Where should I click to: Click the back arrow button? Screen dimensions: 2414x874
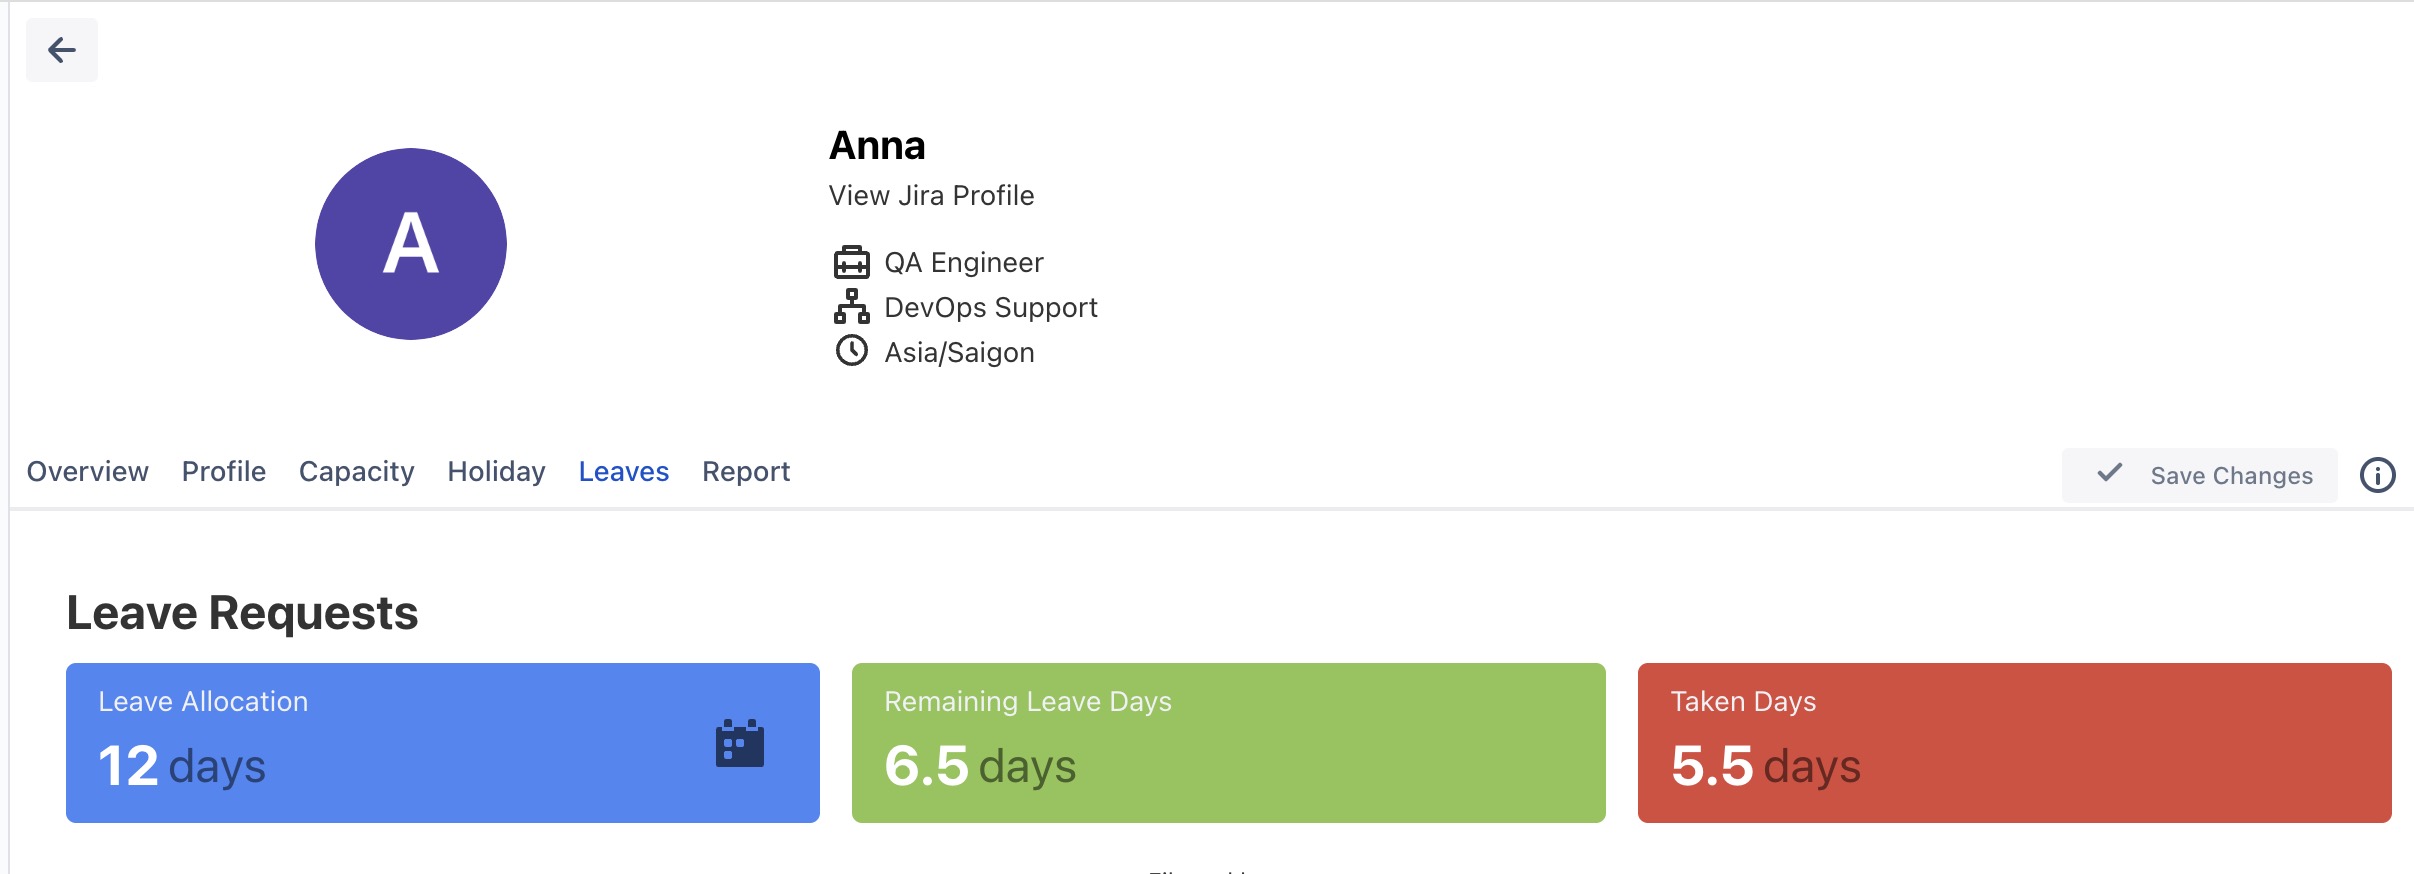(x=62, y=50)
